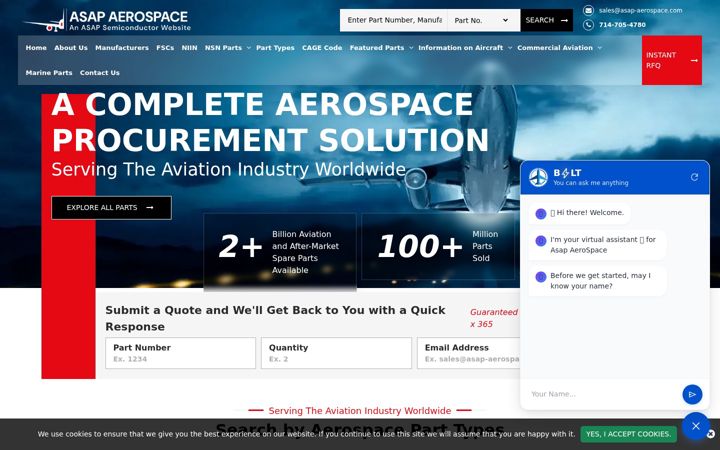Open the FSCs menu item

(x=165, y=48)
